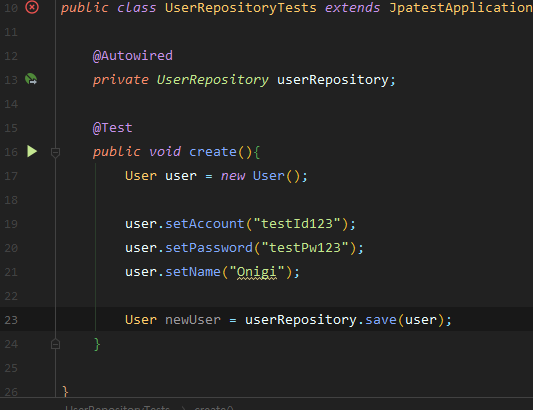Click the setPassword method call
This screenshot has width=533, height=410.
[x=209, y=248]
